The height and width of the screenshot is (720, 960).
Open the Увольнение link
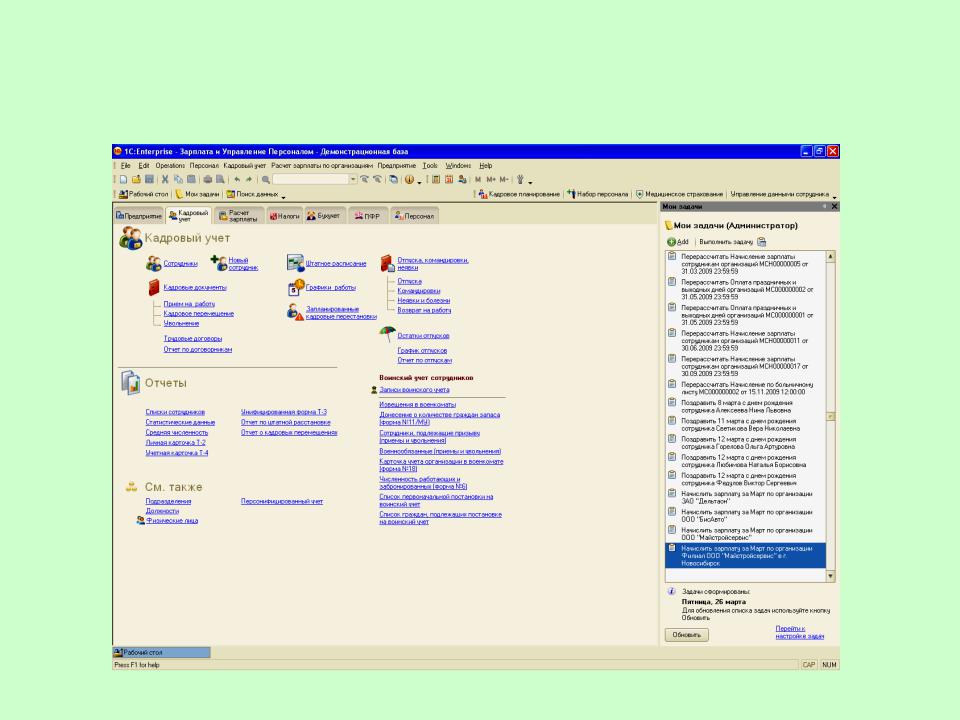[181, 323]
